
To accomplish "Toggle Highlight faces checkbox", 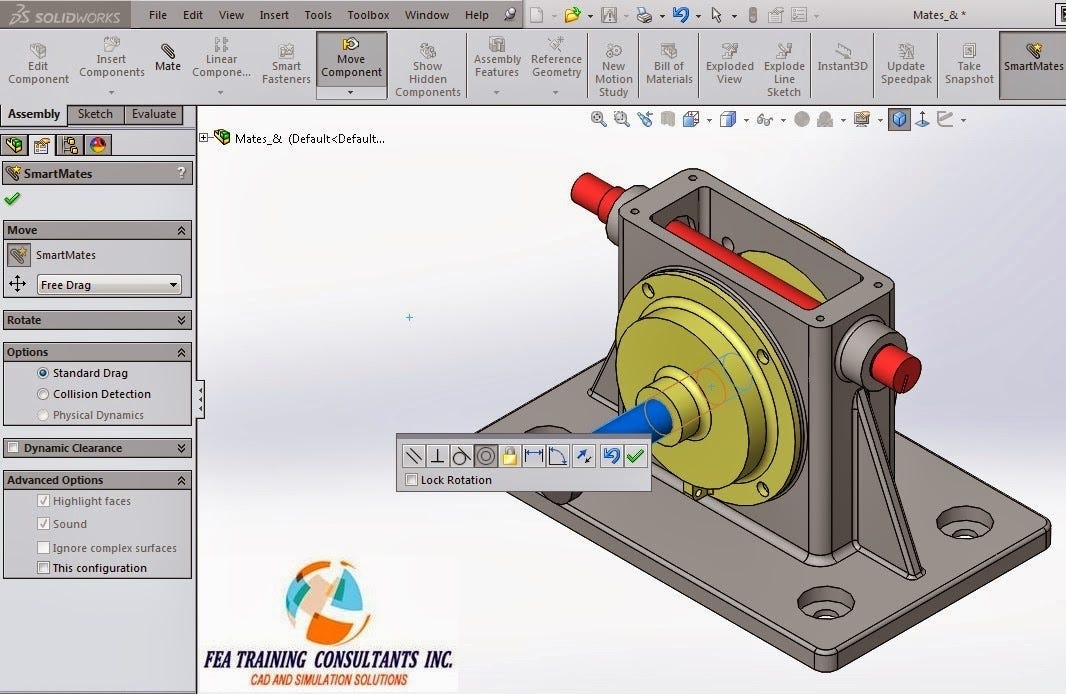I will pos(44,501).
